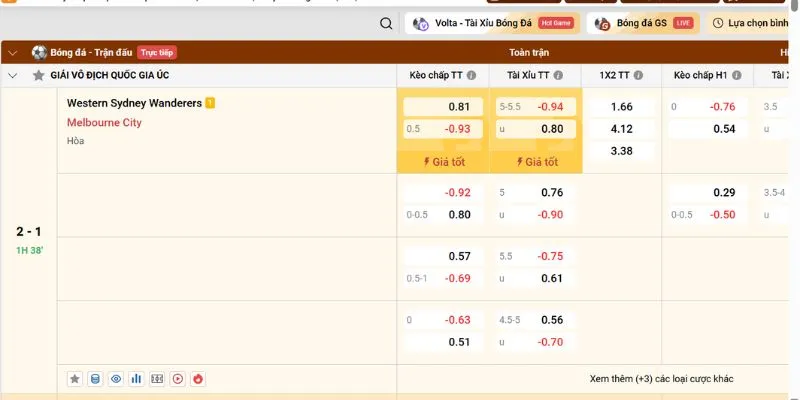The height and width of the screenshot is (400, 800).
Task: Click the search magnifier icon
Action: (387, 23)
